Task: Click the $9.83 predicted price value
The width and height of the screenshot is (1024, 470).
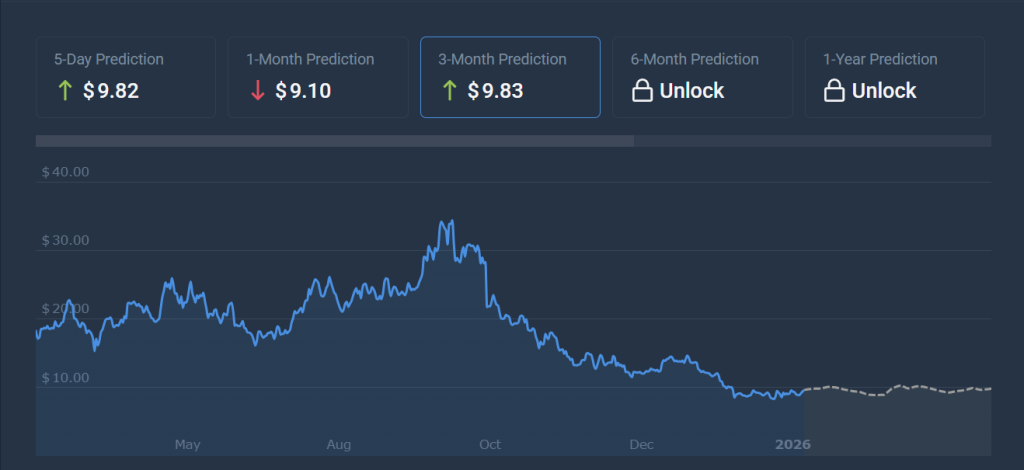Action: click(495, 91)
